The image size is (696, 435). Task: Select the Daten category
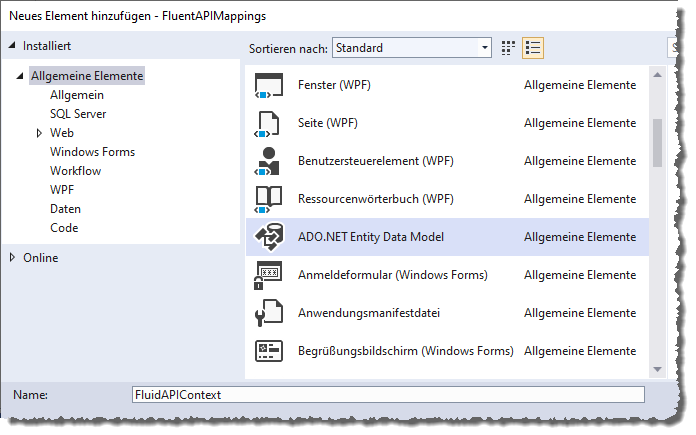tap(65, 209)
